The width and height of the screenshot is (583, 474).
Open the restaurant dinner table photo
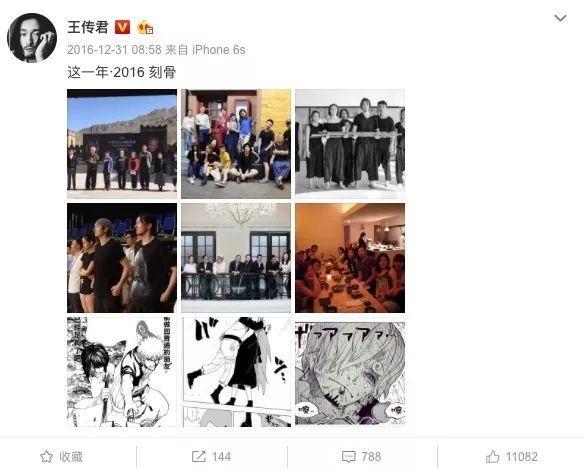click(x=350, y=258)
